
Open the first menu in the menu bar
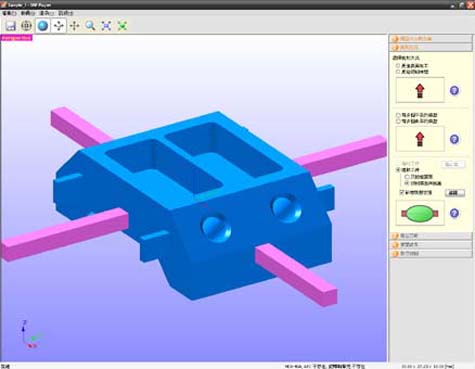click(9, 13)
